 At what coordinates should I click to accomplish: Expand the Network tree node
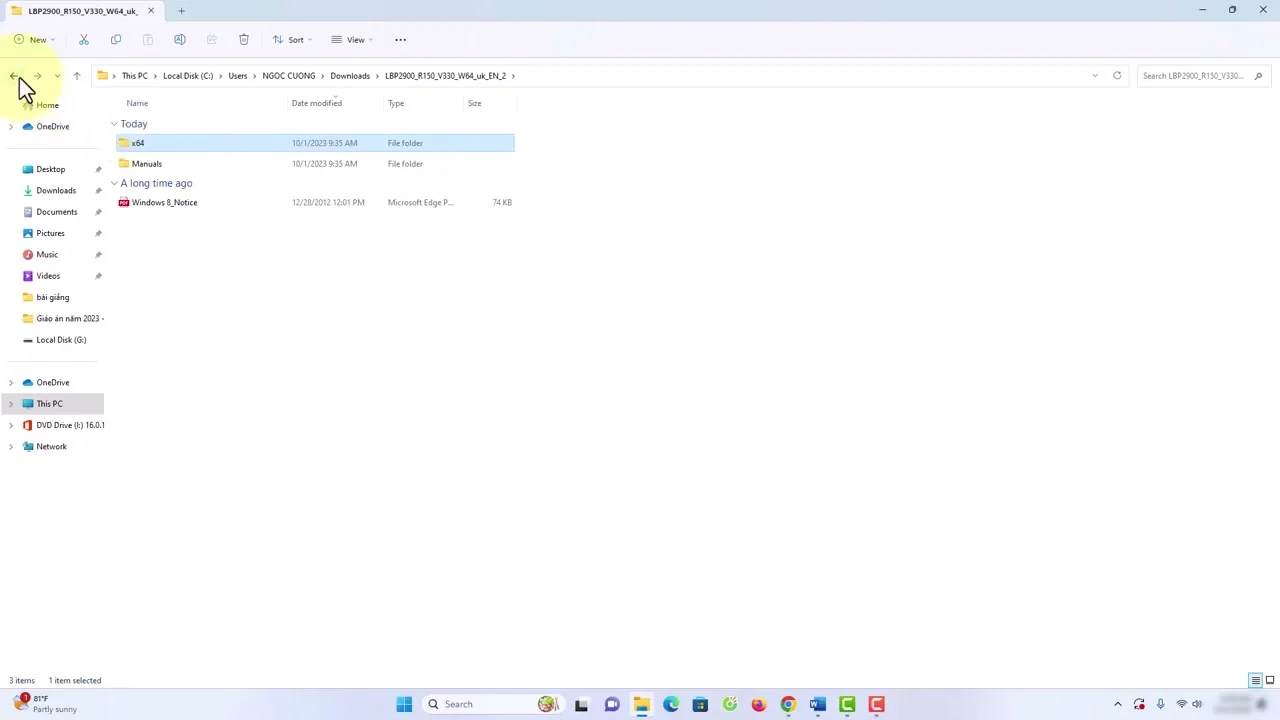[11, 447]
